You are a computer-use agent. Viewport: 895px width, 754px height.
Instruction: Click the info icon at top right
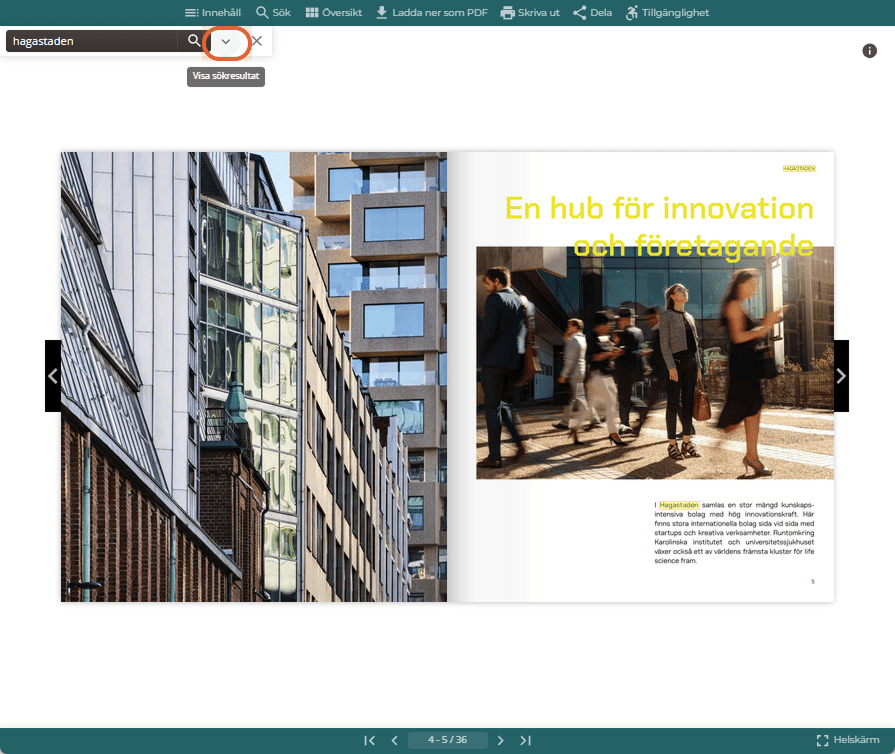pyautogui.click(x=869, y=51)
